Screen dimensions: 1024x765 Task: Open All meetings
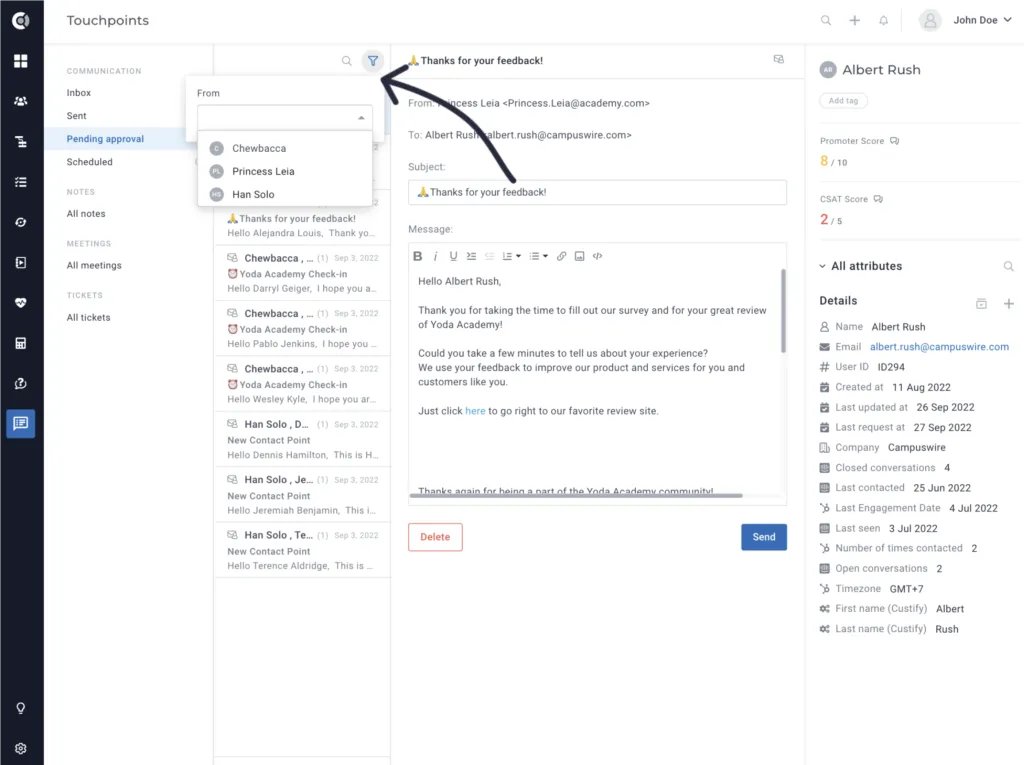pyautogui.click(x=94, y=265)
